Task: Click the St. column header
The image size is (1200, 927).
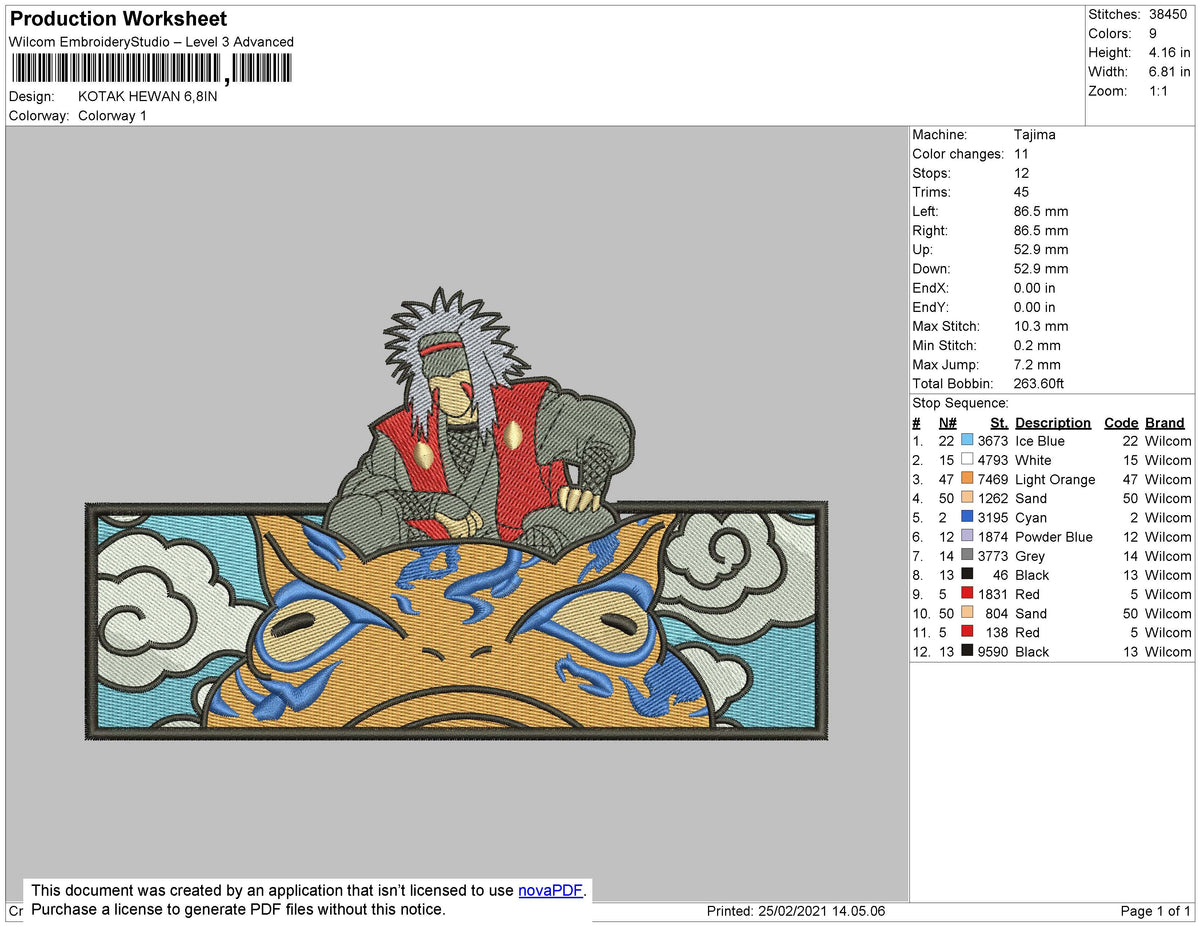Action: click(x=998, y=422)
